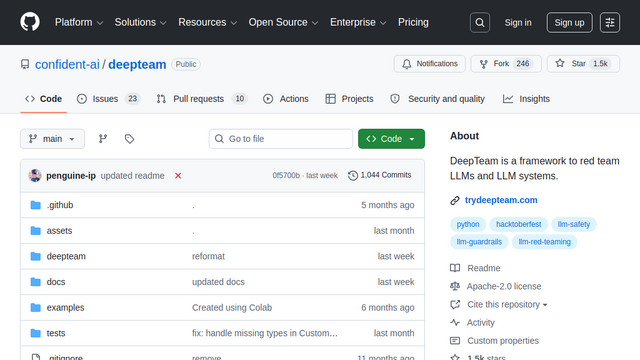Click the tests folder icon

click(36, 333)
